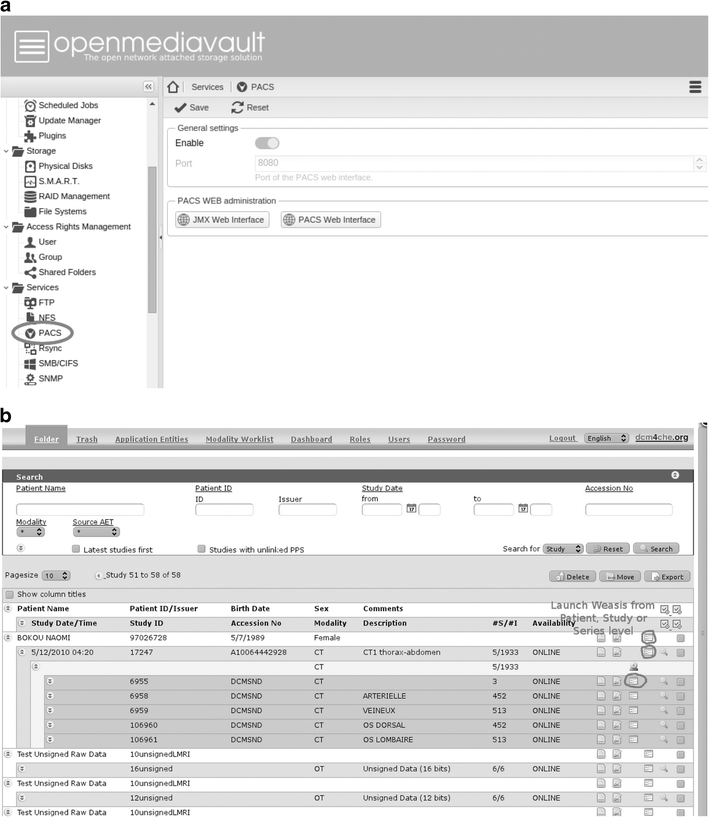Open S.M.A.R.T. in sidebar
This screenshot has width=709, height=817.
pos(52,181)
